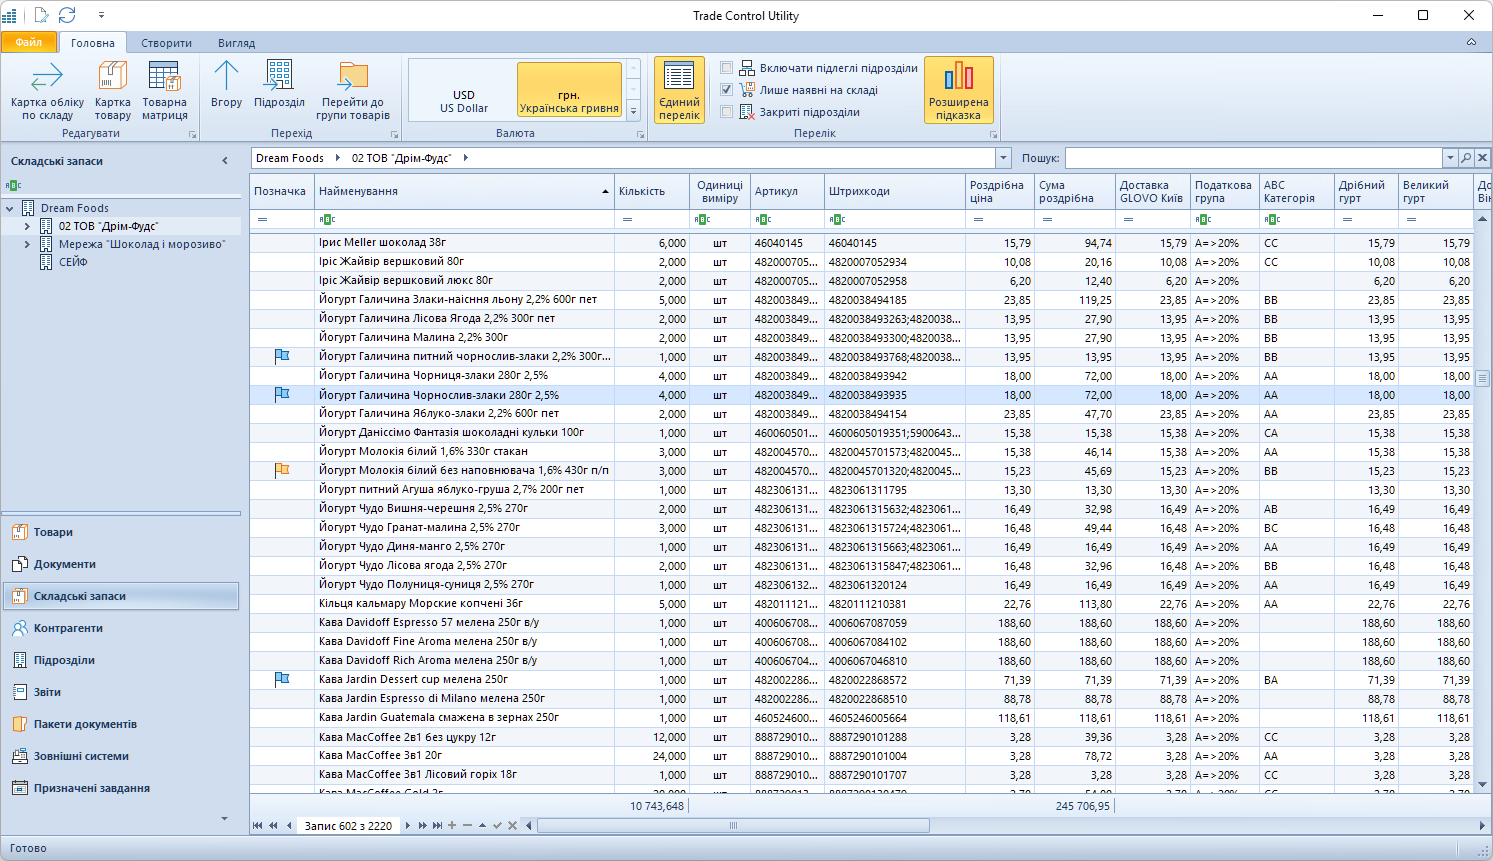Expand Мережа "Шоколад і морозиво" tree node
Screen dimensions: 1493x861
tap(27, 245)
